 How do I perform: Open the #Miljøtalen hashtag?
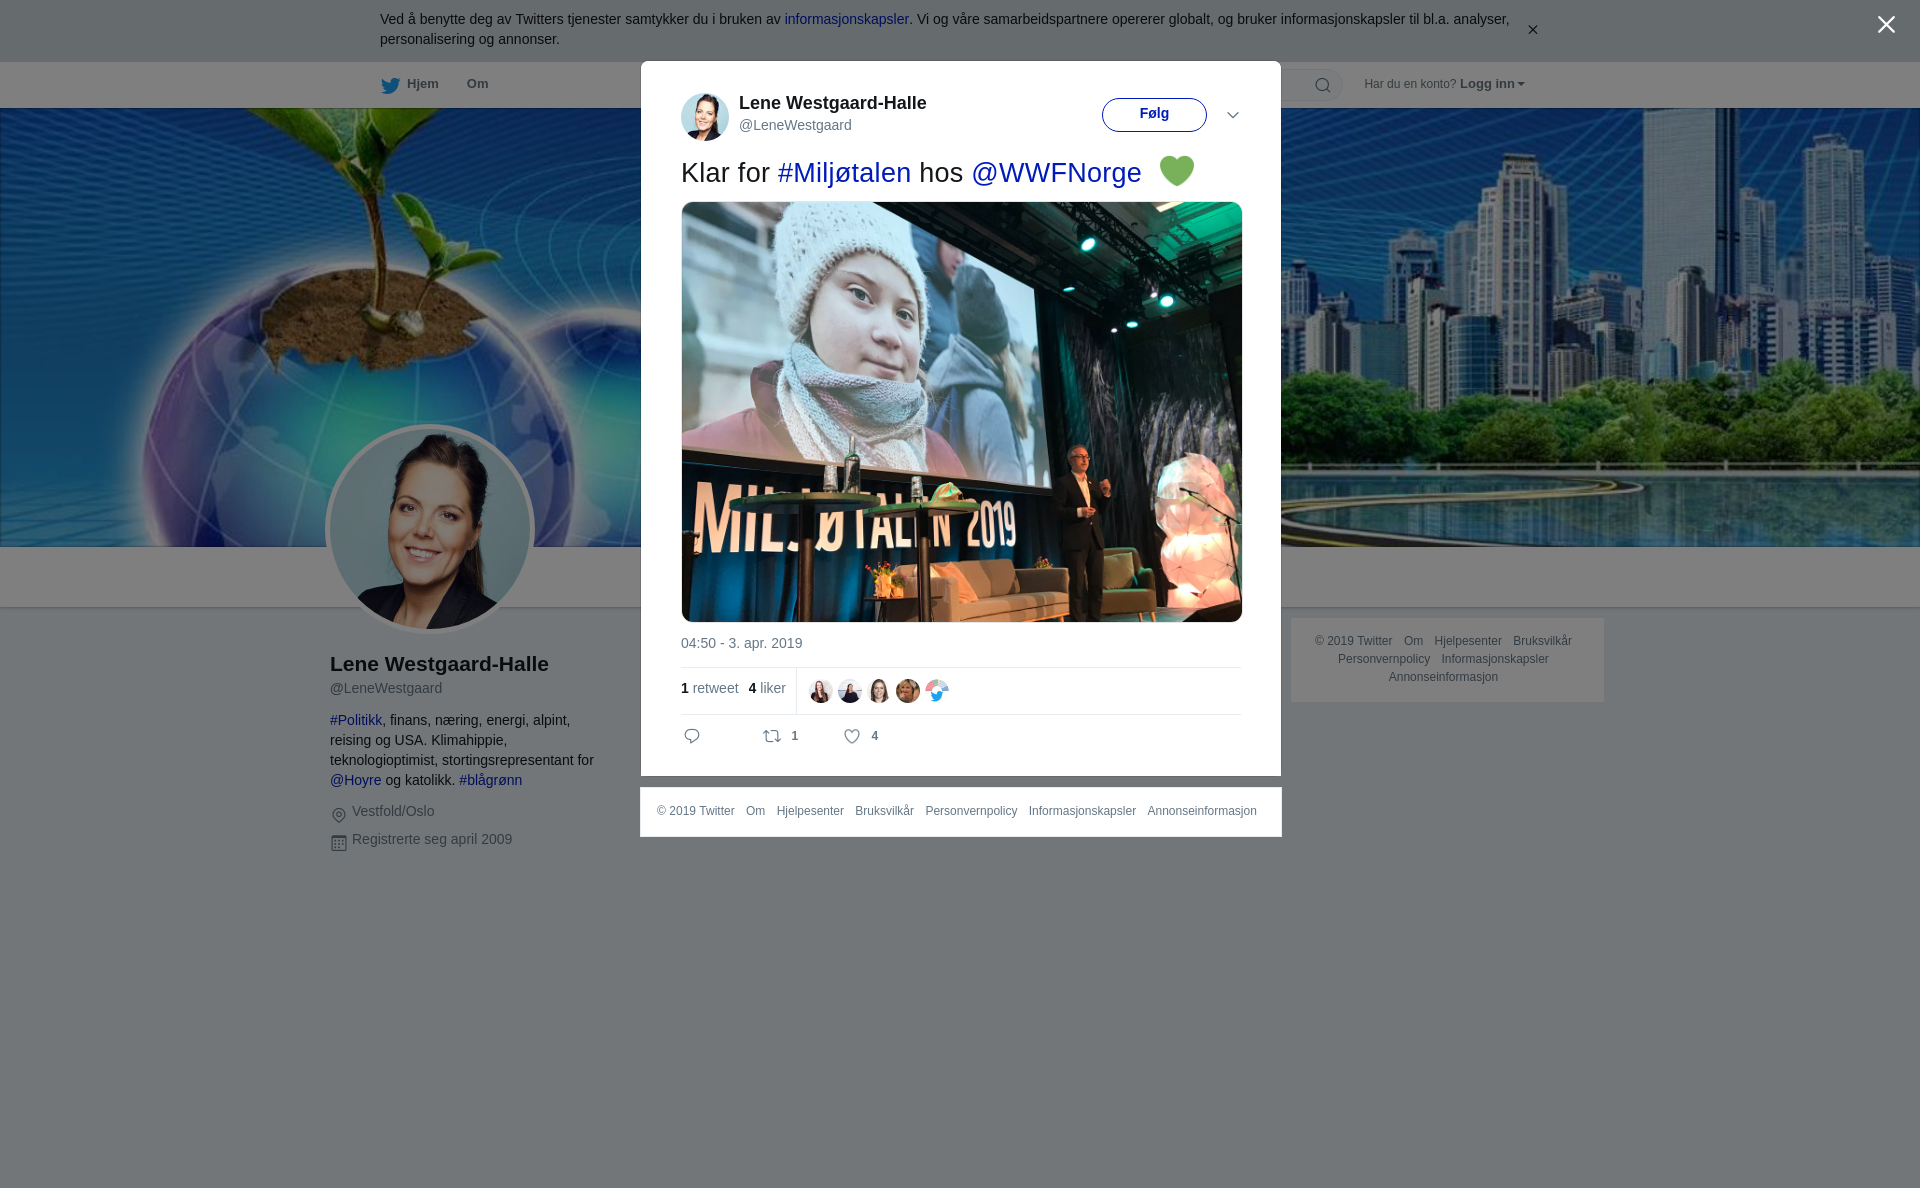click(x=844, y=173)
